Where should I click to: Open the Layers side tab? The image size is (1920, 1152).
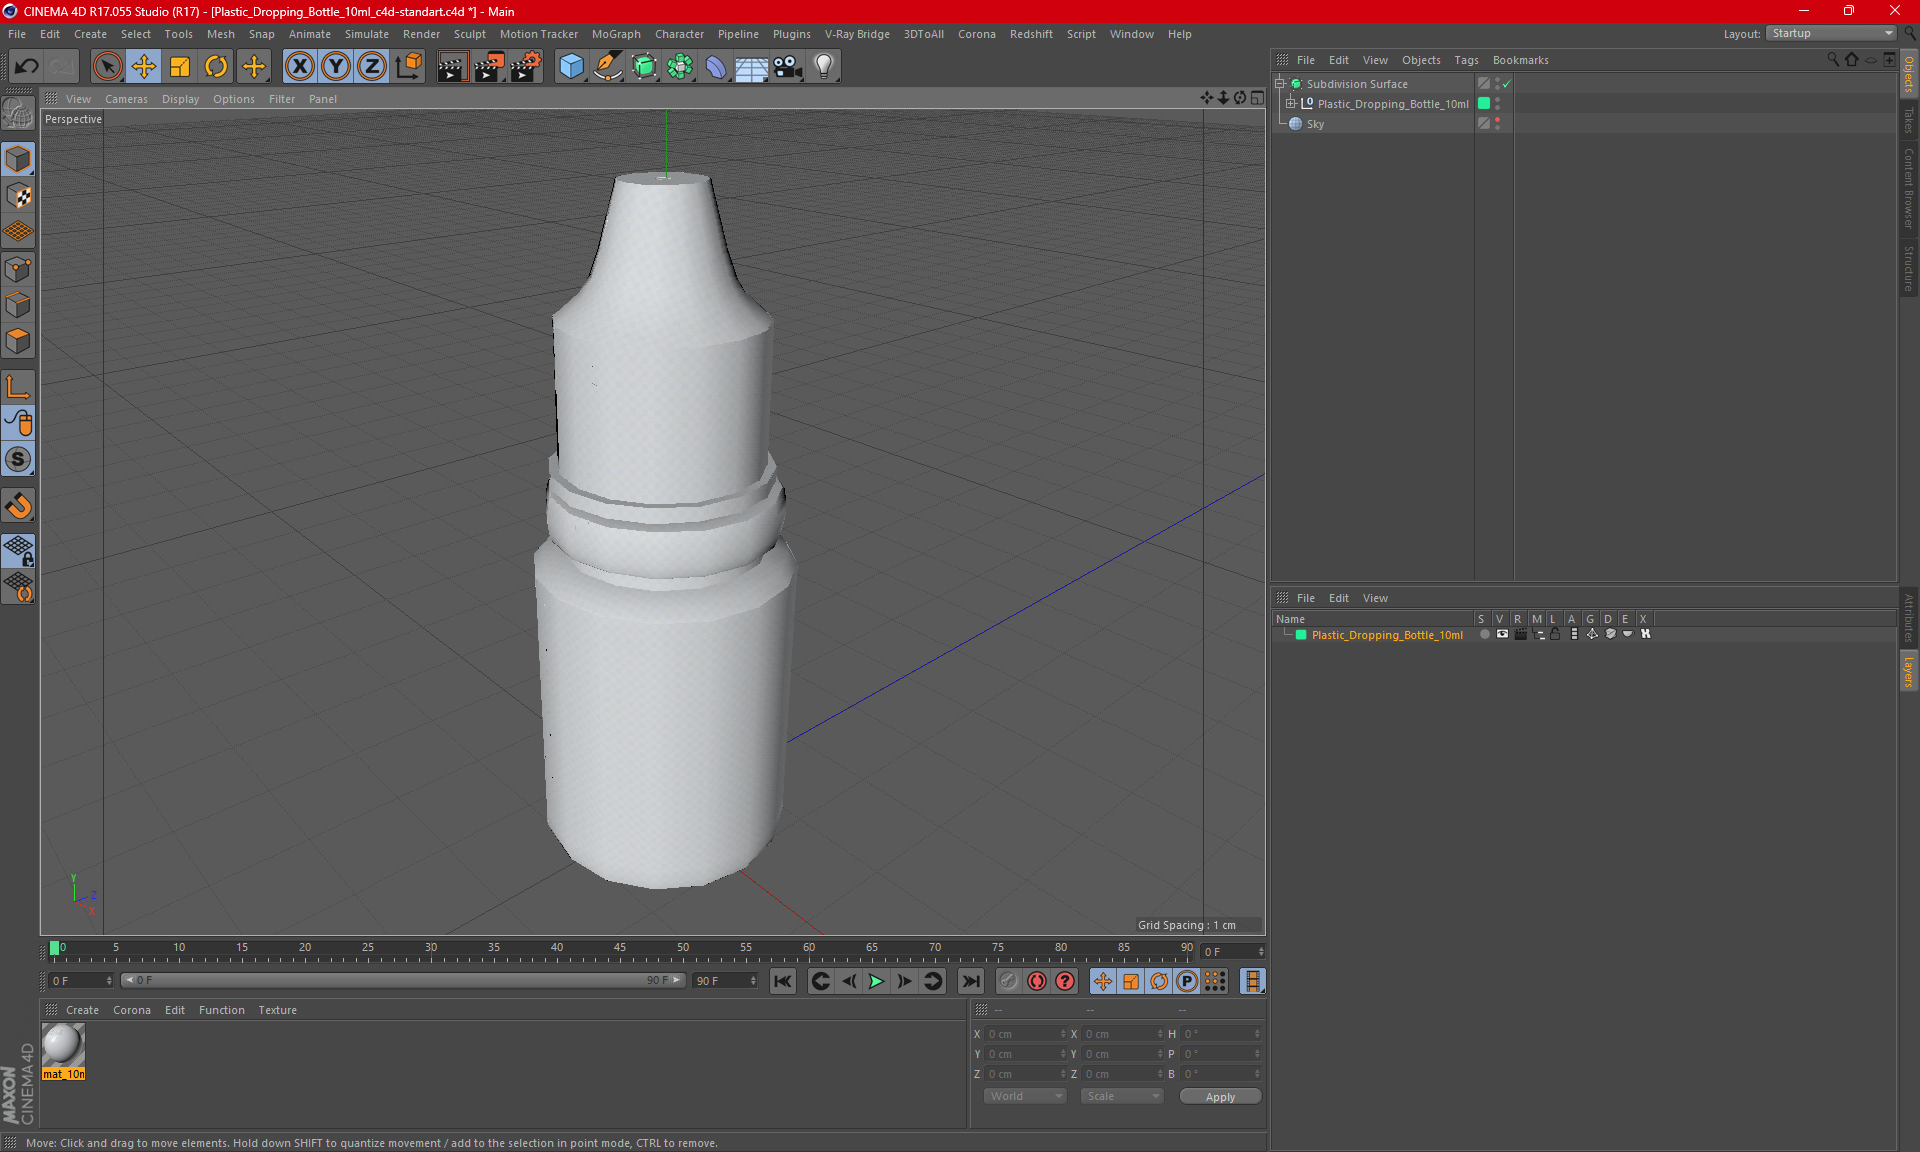click(x=1909, y=671)
